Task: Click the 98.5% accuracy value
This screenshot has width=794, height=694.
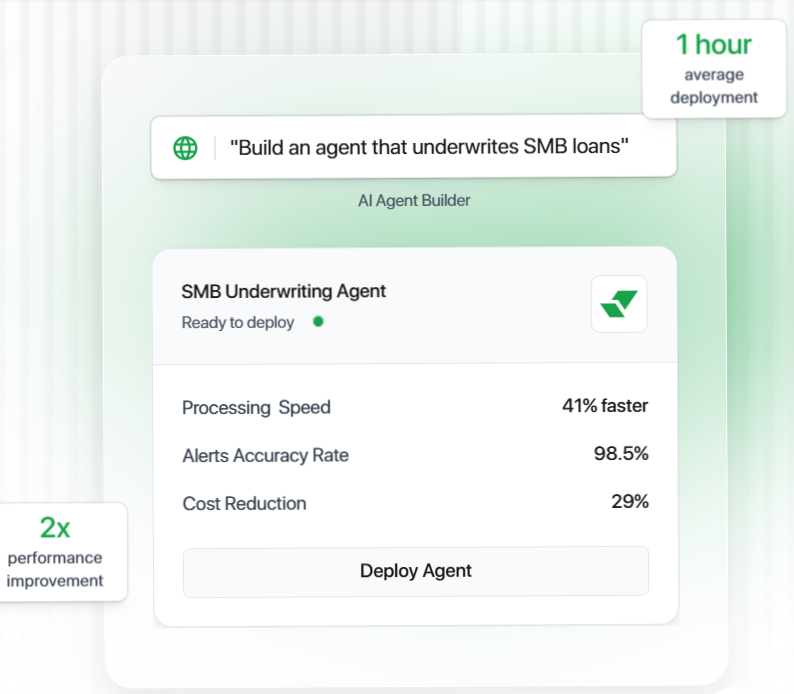Action: point(621,454)
